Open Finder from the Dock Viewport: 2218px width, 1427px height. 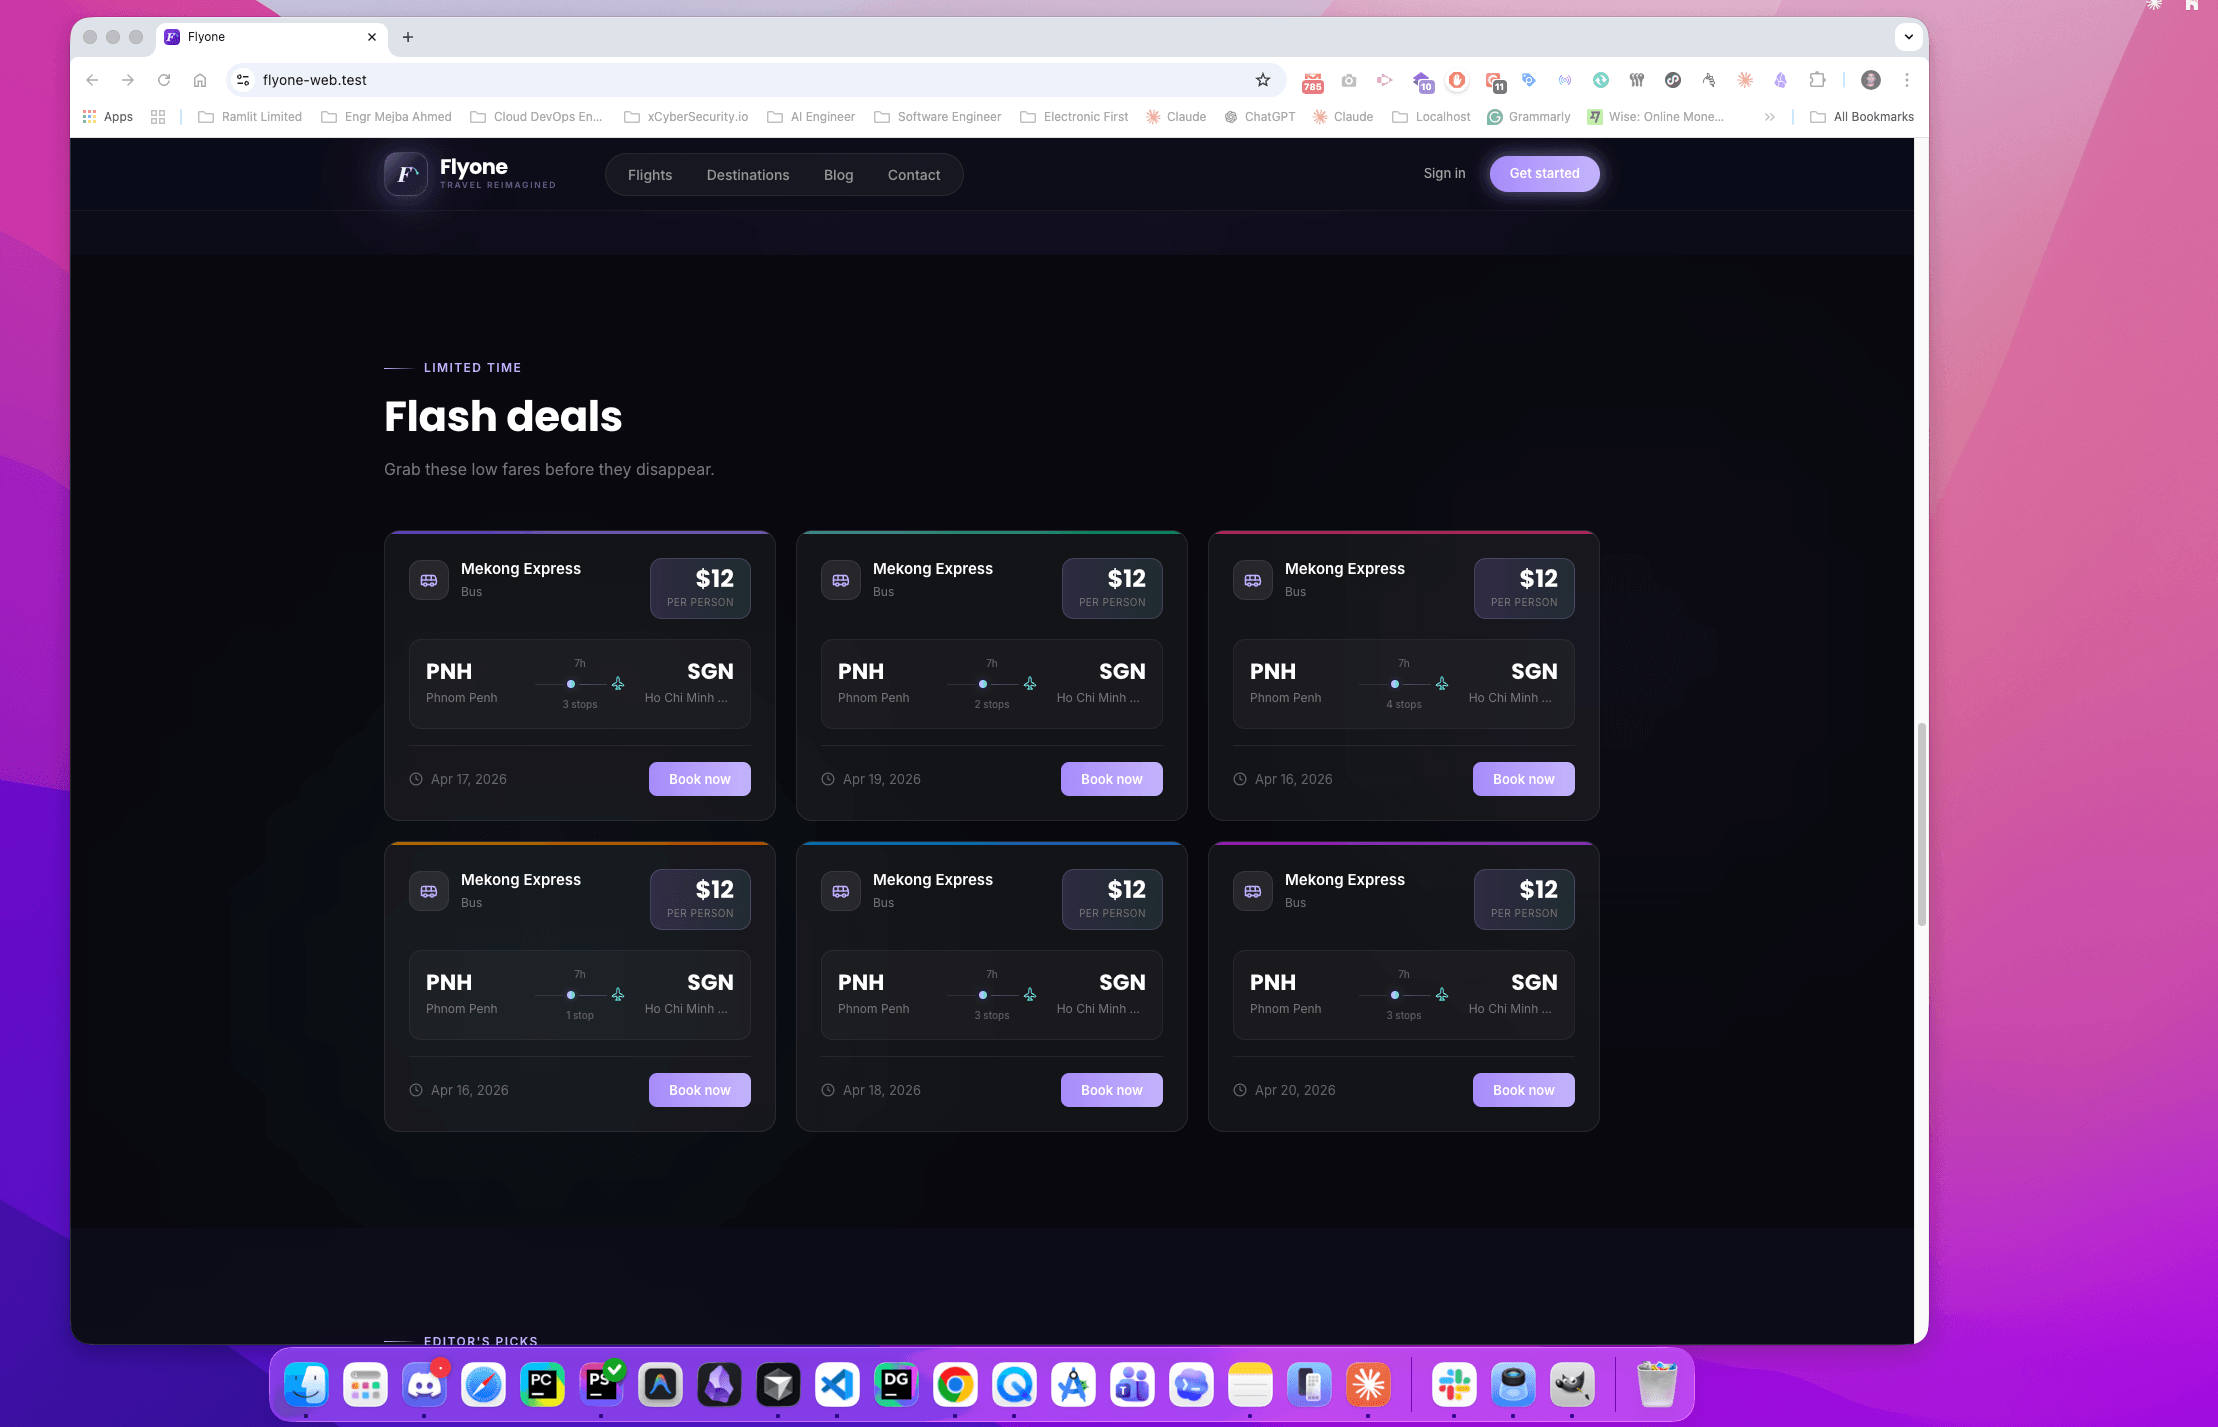pyautogui.click(x=306, y=1385)
